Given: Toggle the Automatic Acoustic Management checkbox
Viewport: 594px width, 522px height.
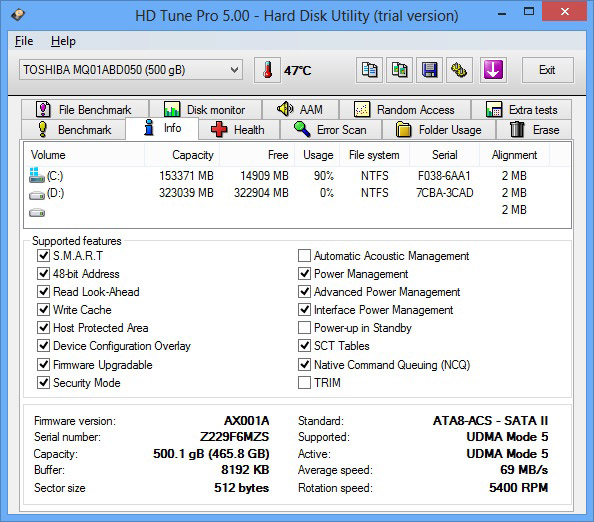Looking at the screenshot, I should coord(305,256).
